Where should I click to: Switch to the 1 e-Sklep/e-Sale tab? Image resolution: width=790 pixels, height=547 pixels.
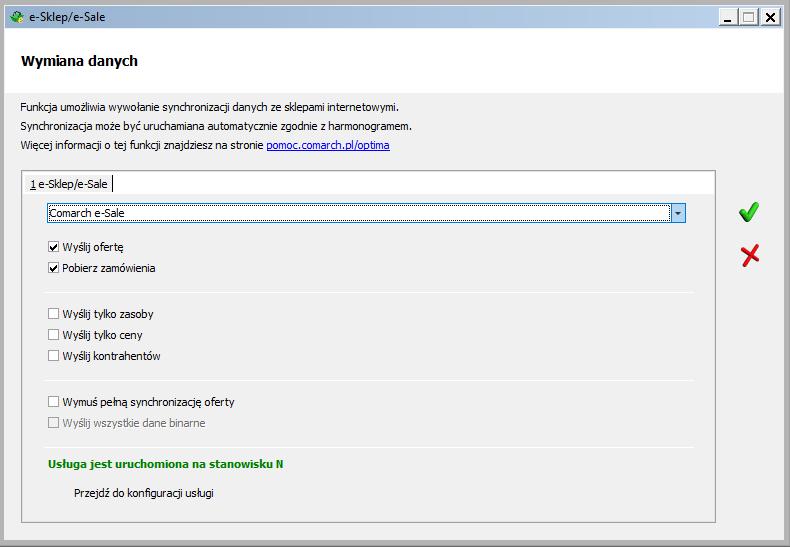click(69, 184)
